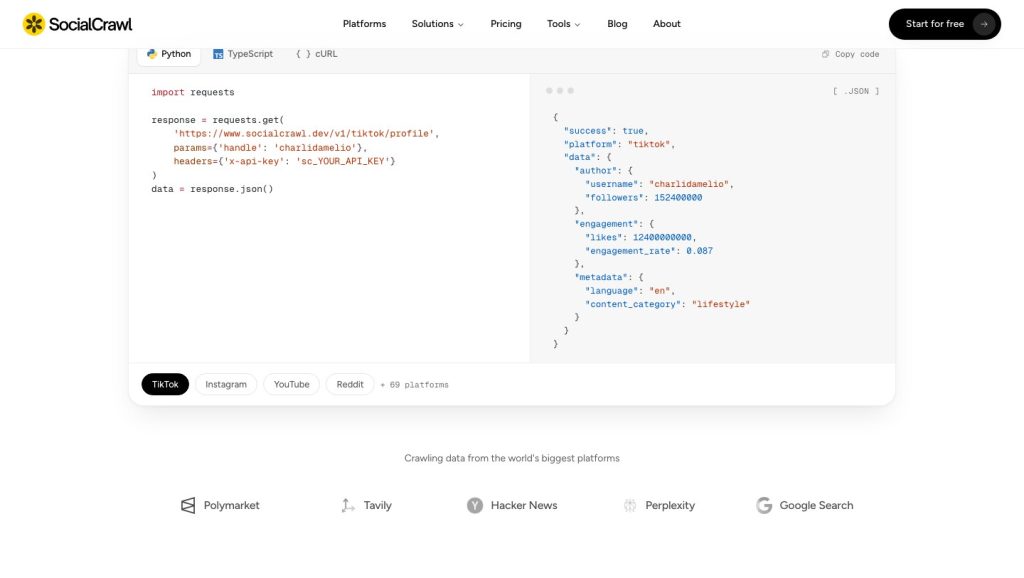
Task: Click the TypeScript TS icon
Action: (218, 54)
